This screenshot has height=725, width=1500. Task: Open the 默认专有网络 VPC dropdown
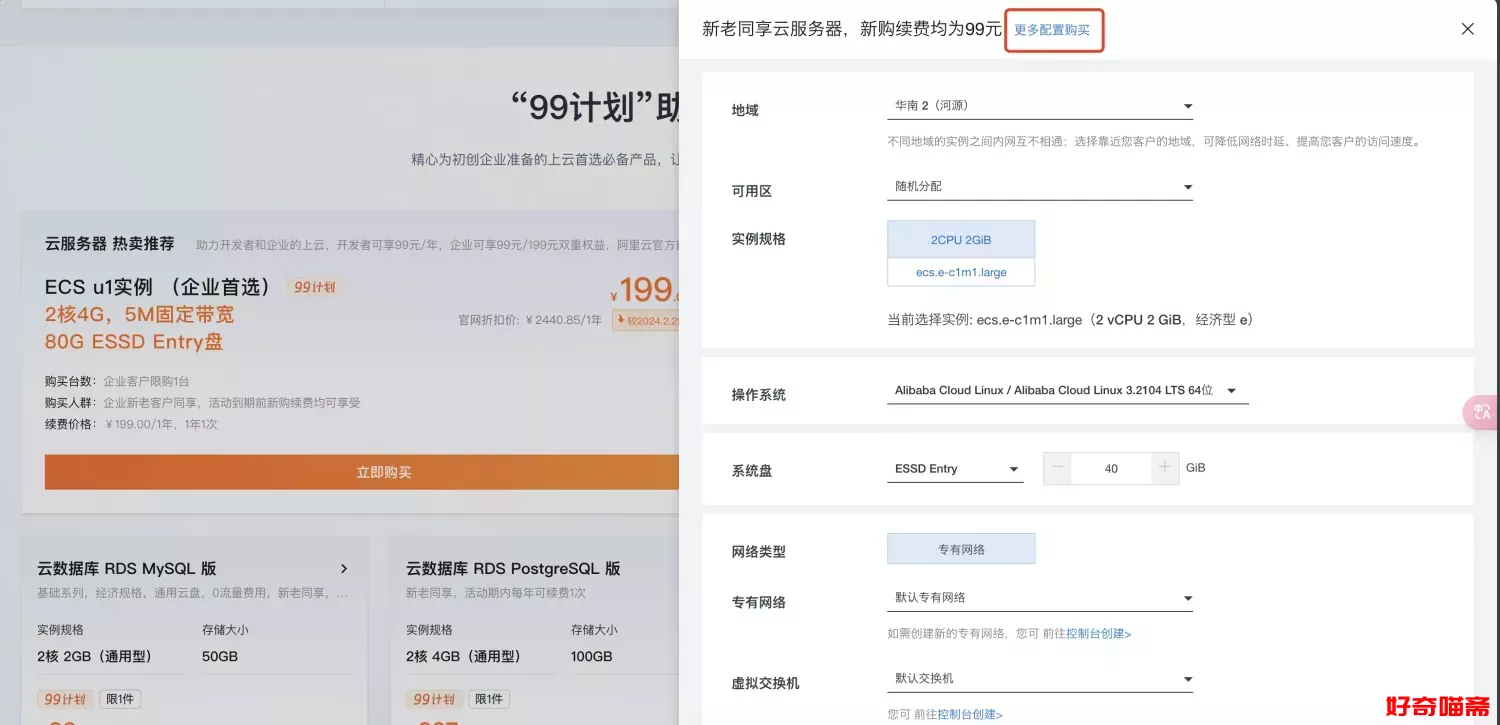point(1039,598)
